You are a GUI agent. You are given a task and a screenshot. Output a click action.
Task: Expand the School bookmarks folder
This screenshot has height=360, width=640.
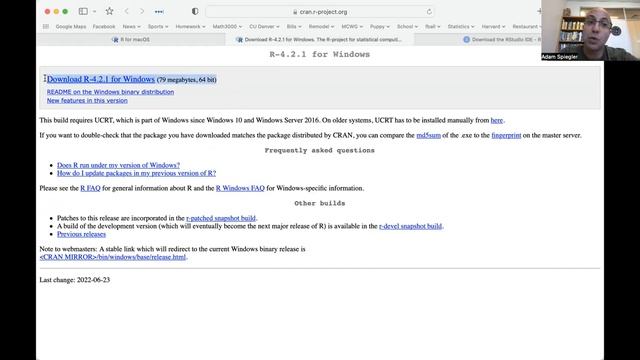[x=407, y=27]
